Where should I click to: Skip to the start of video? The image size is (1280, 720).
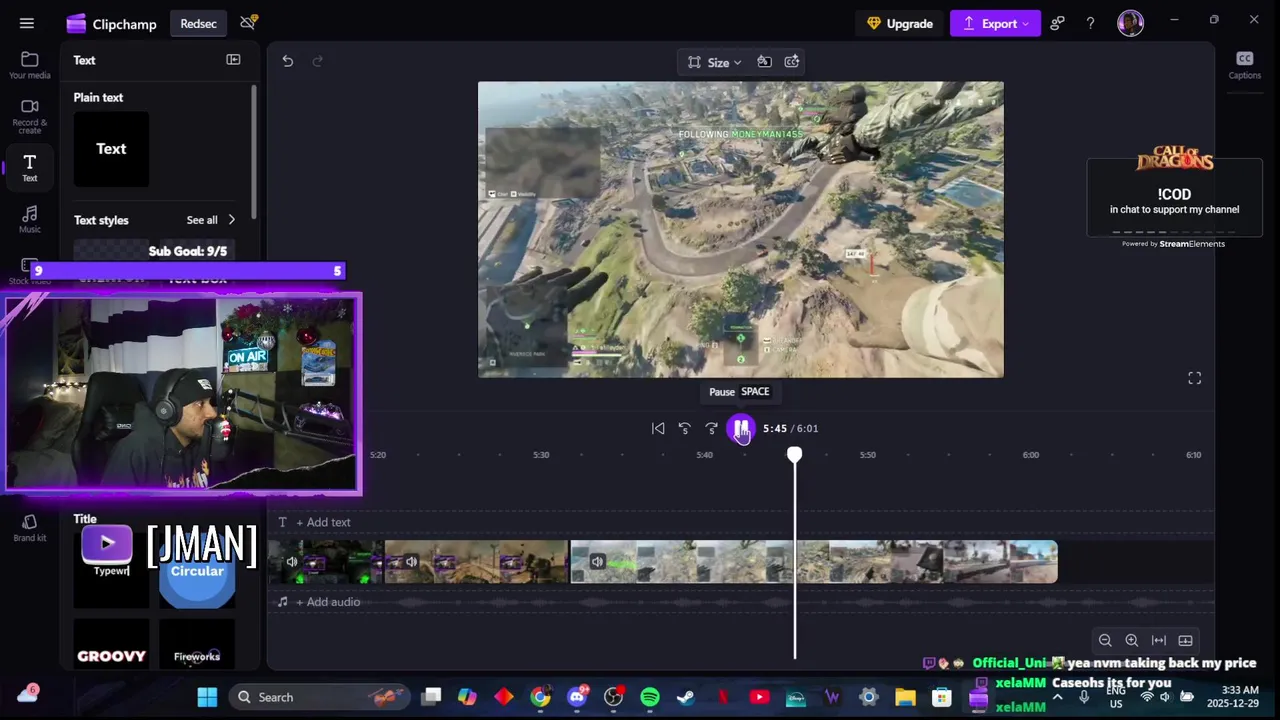click(658, 428)
